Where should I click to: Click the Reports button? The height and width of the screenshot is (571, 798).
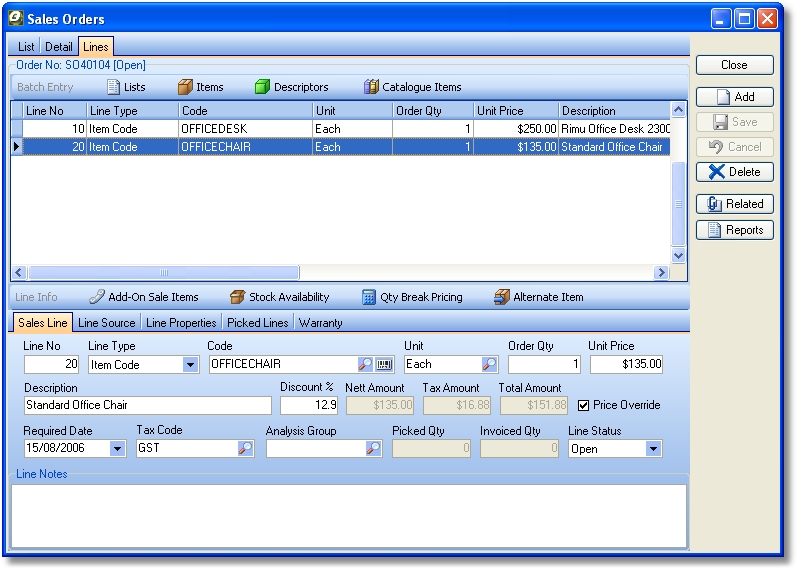tap(735, 230)
